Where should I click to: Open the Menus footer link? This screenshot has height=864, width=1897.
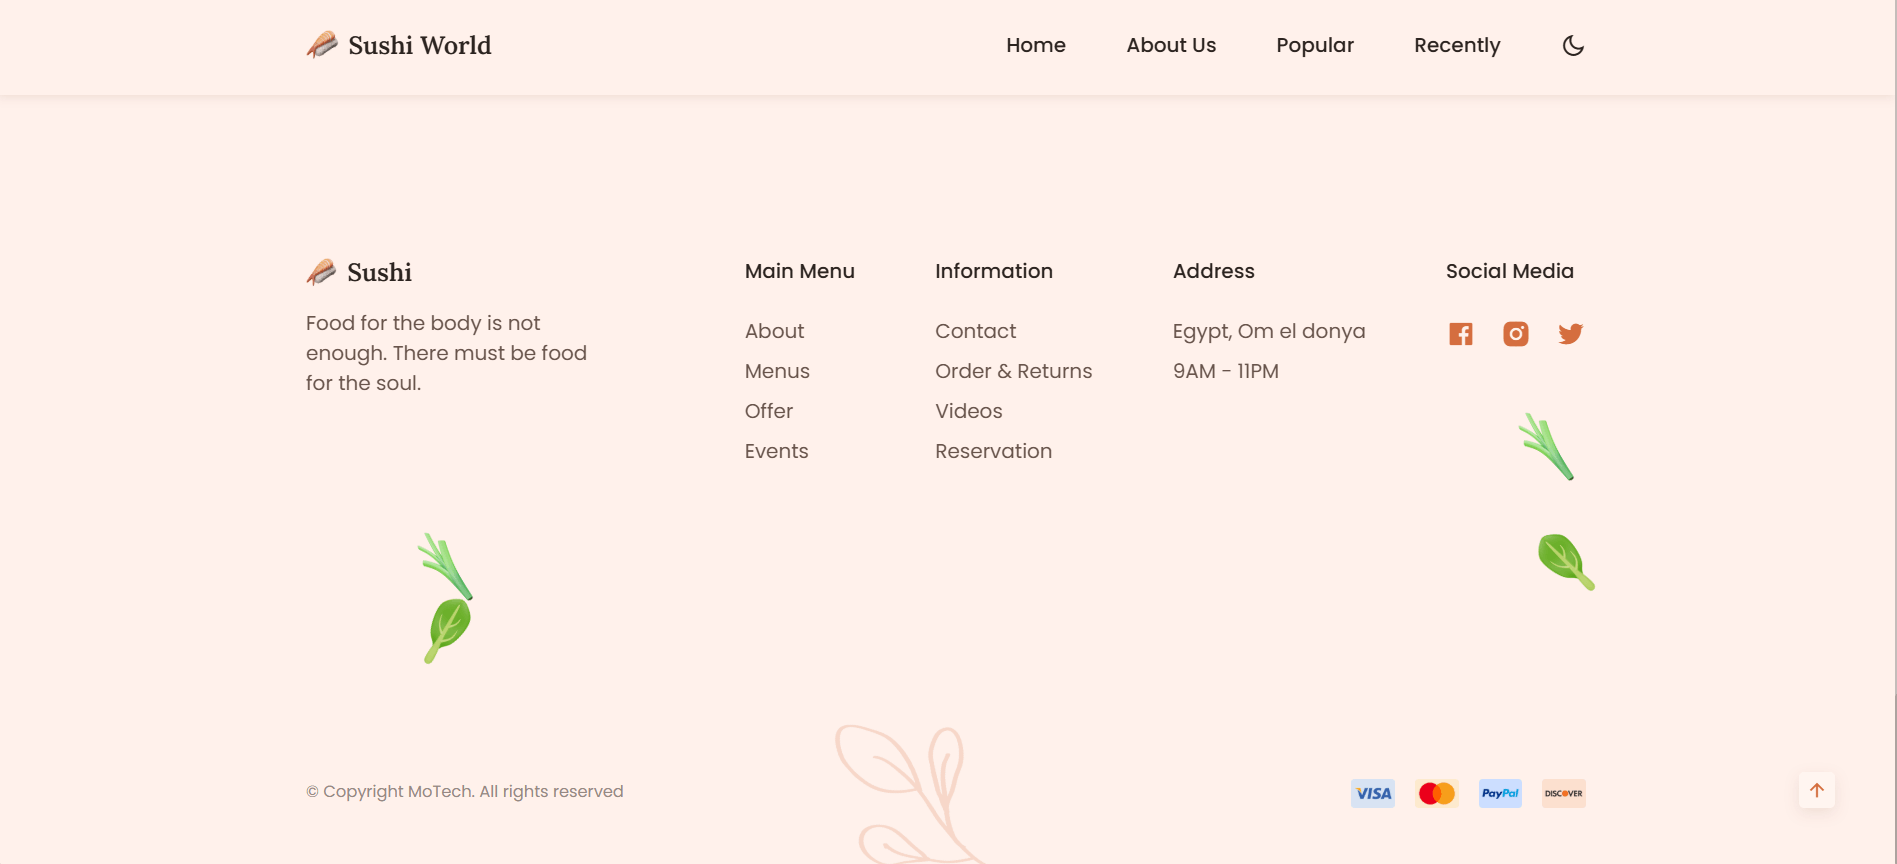click(x=777, y=371)
